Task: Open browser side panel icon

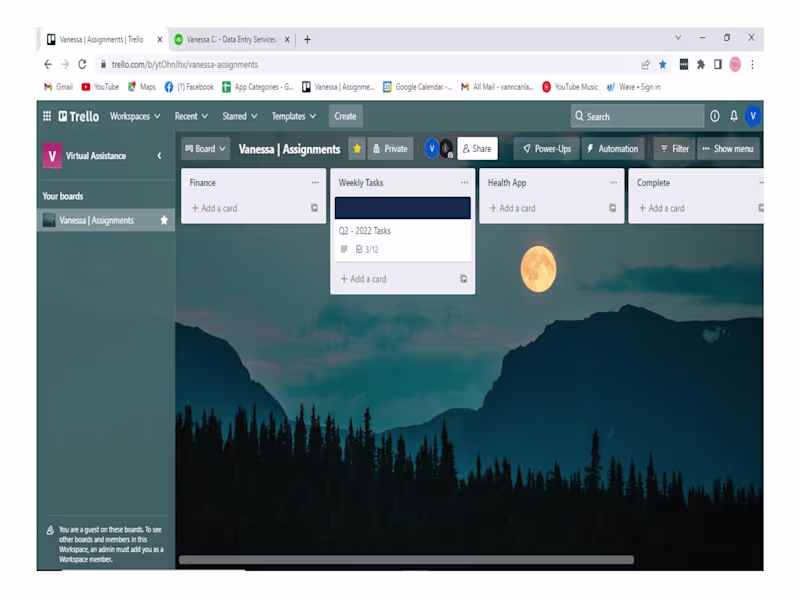Action: (x=718, y=64)
